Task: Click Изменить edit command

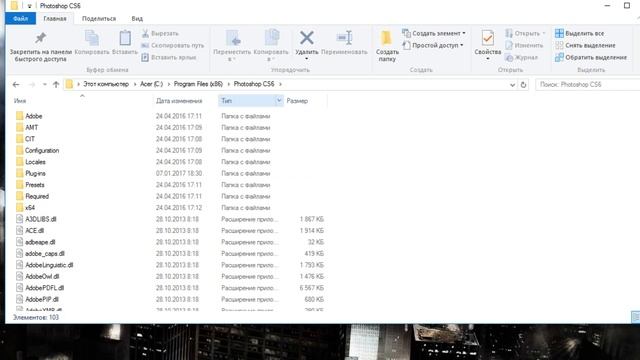Action: (x=524, y=45)
